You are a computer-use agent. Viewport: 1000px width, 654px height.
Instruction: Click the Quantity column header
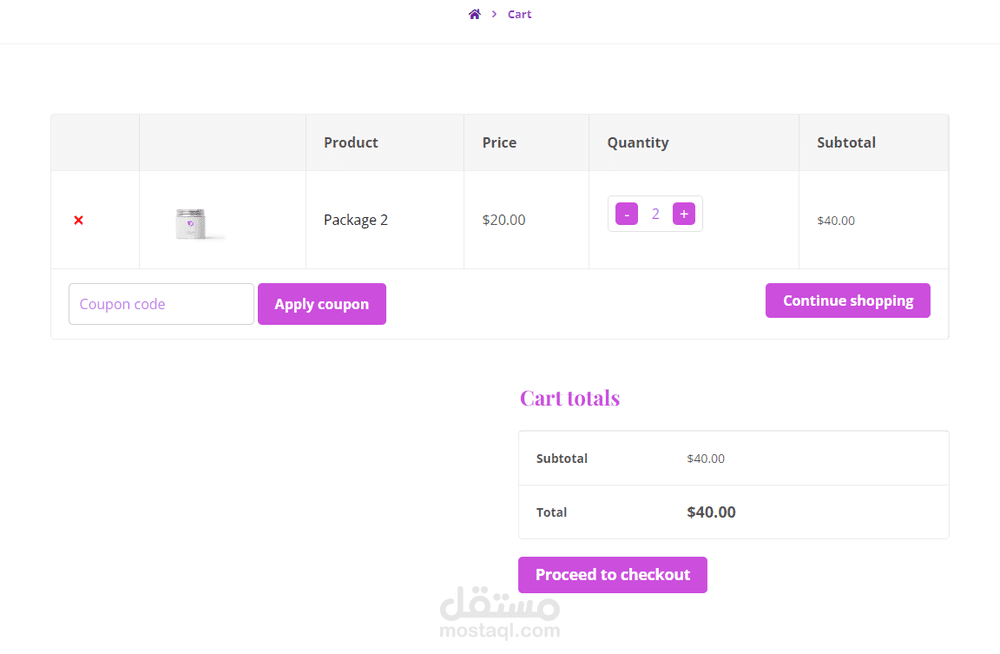click(x=637, y=142)
